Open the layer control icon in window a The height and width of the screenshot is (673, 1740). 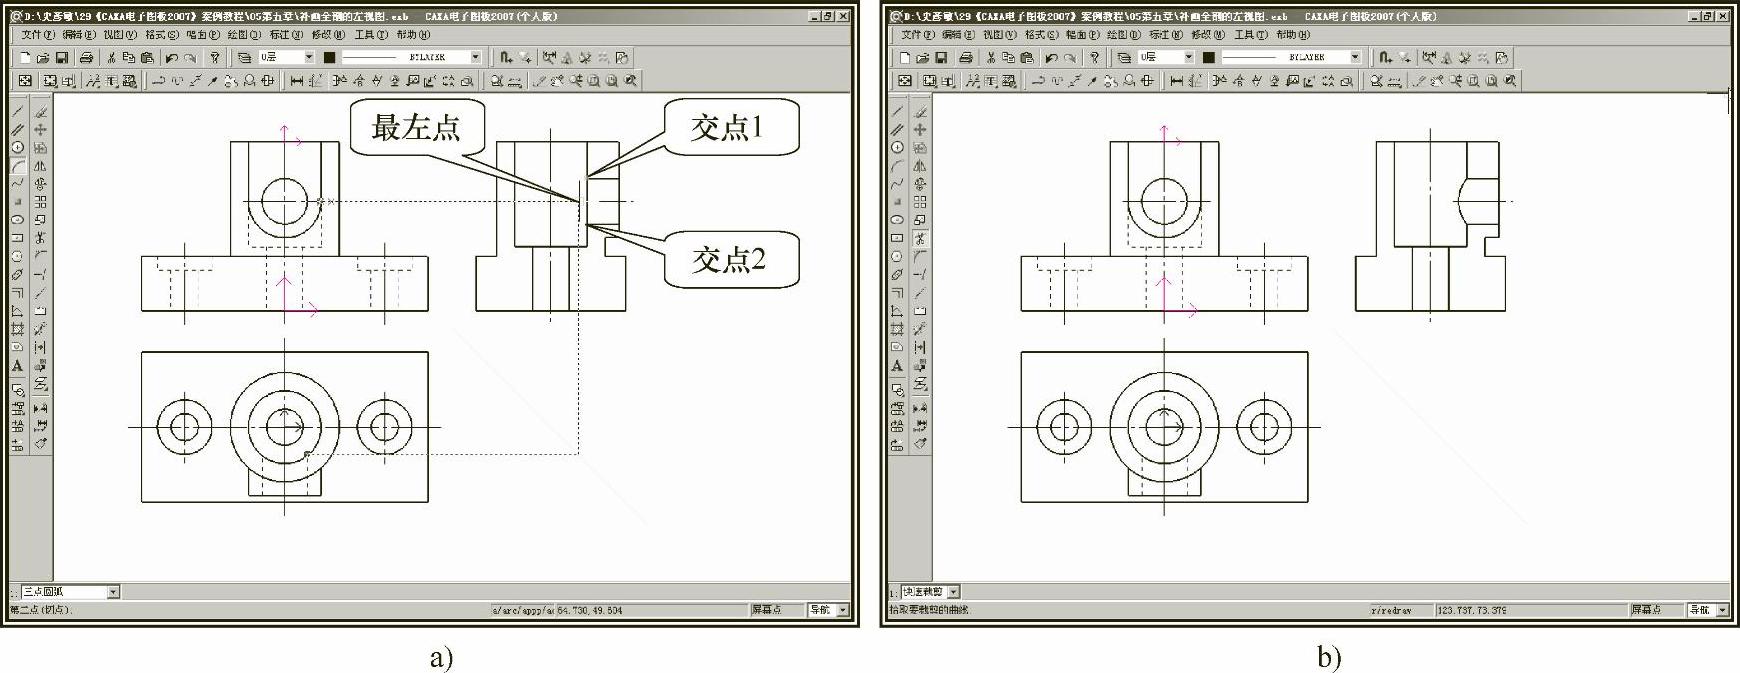click(x=244, y=58)
